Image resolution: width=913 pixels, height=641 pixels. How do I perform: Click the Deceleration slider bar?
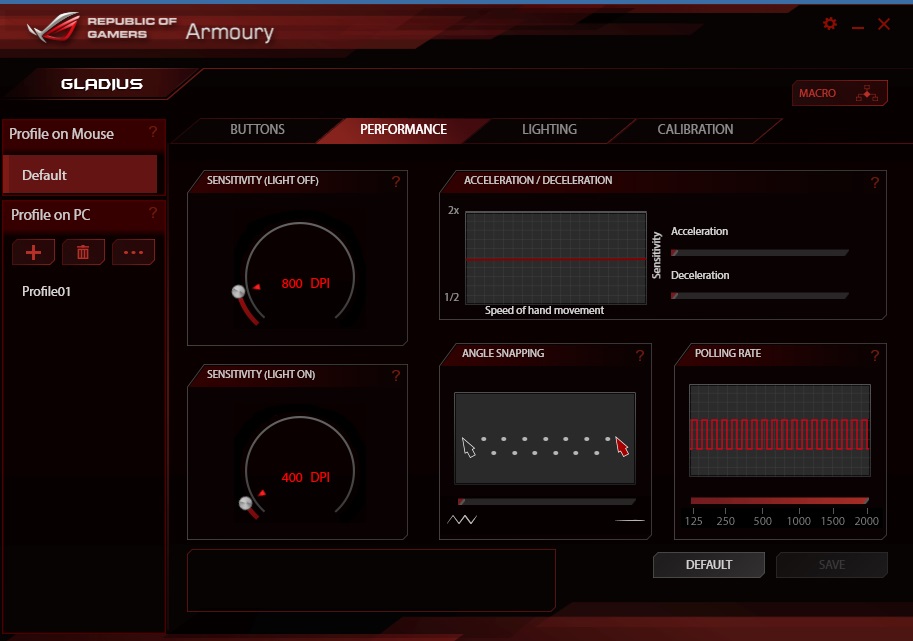coord(759,296)
